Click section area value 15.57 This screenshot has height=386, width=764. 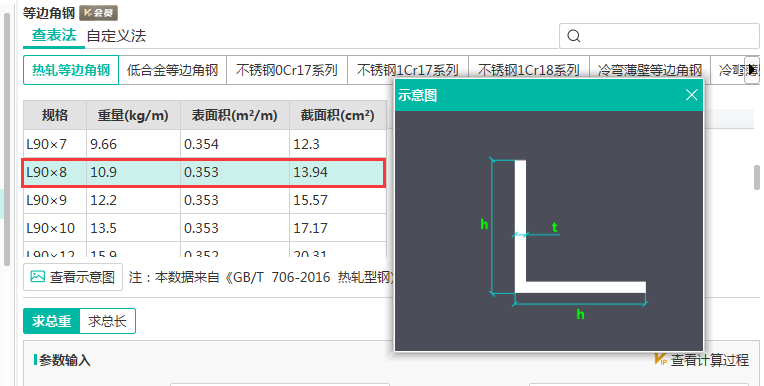point(310,200)
